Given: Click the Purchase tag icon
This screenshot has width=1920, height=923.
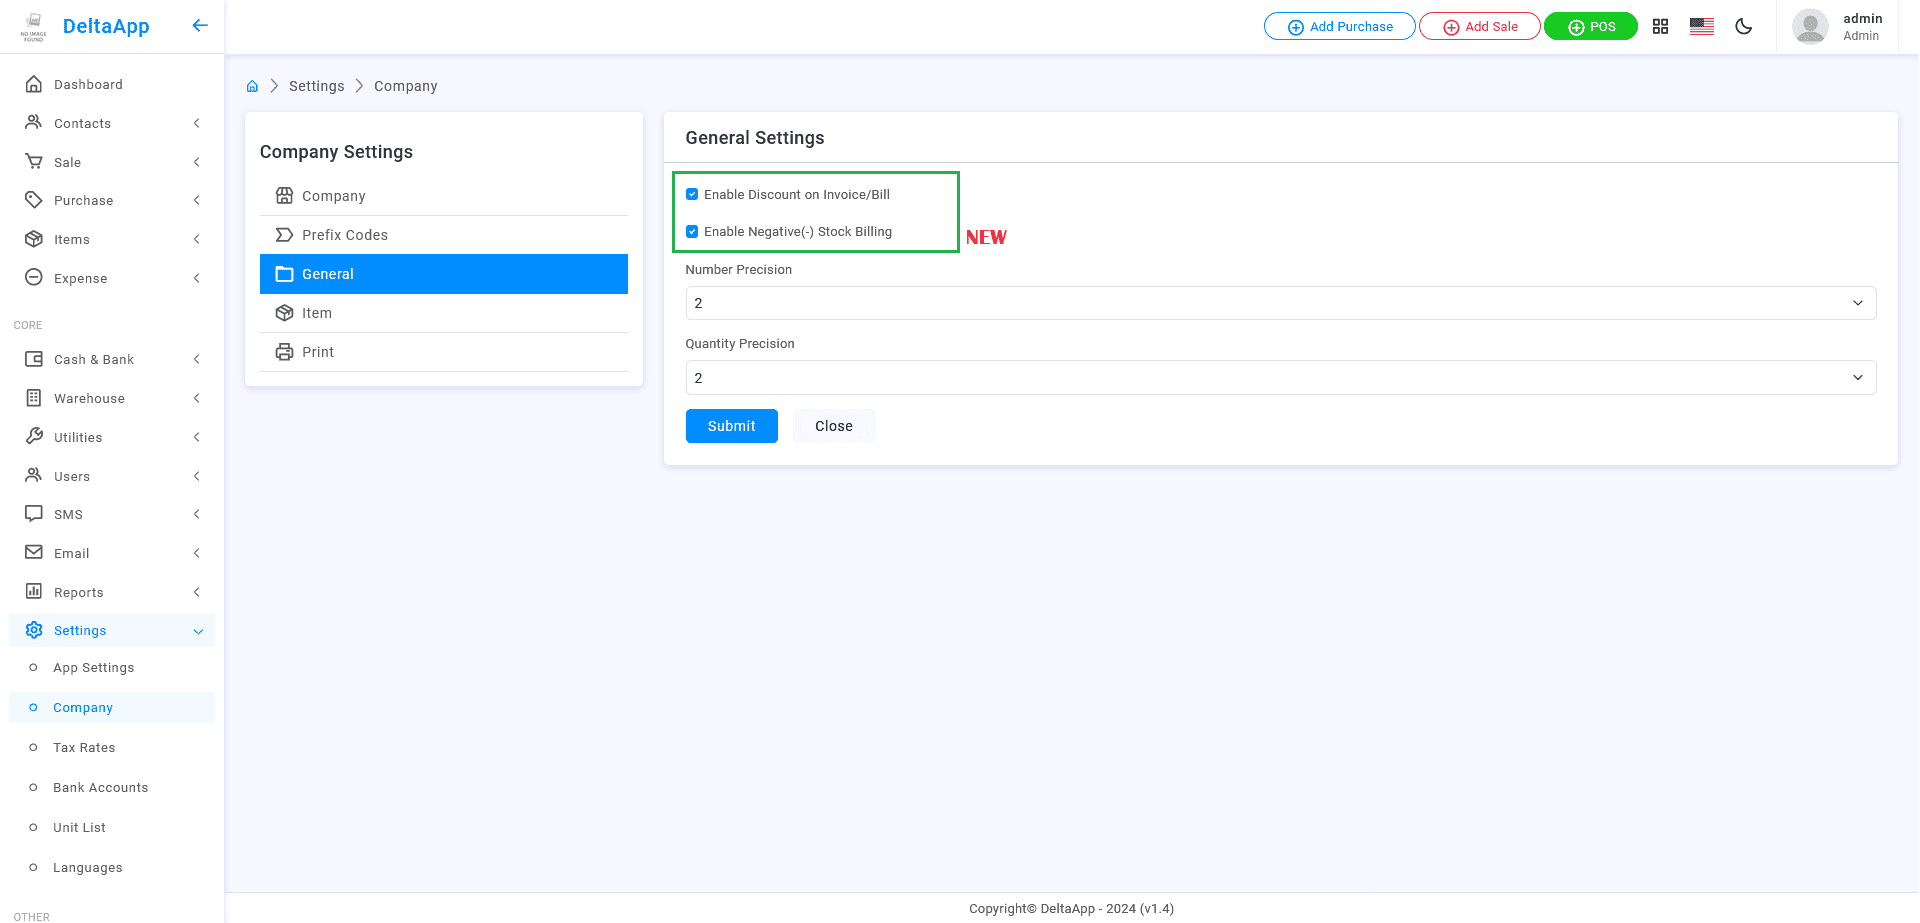Looking at the screenshot, I should pyautogui.click(x=34, y=200).
